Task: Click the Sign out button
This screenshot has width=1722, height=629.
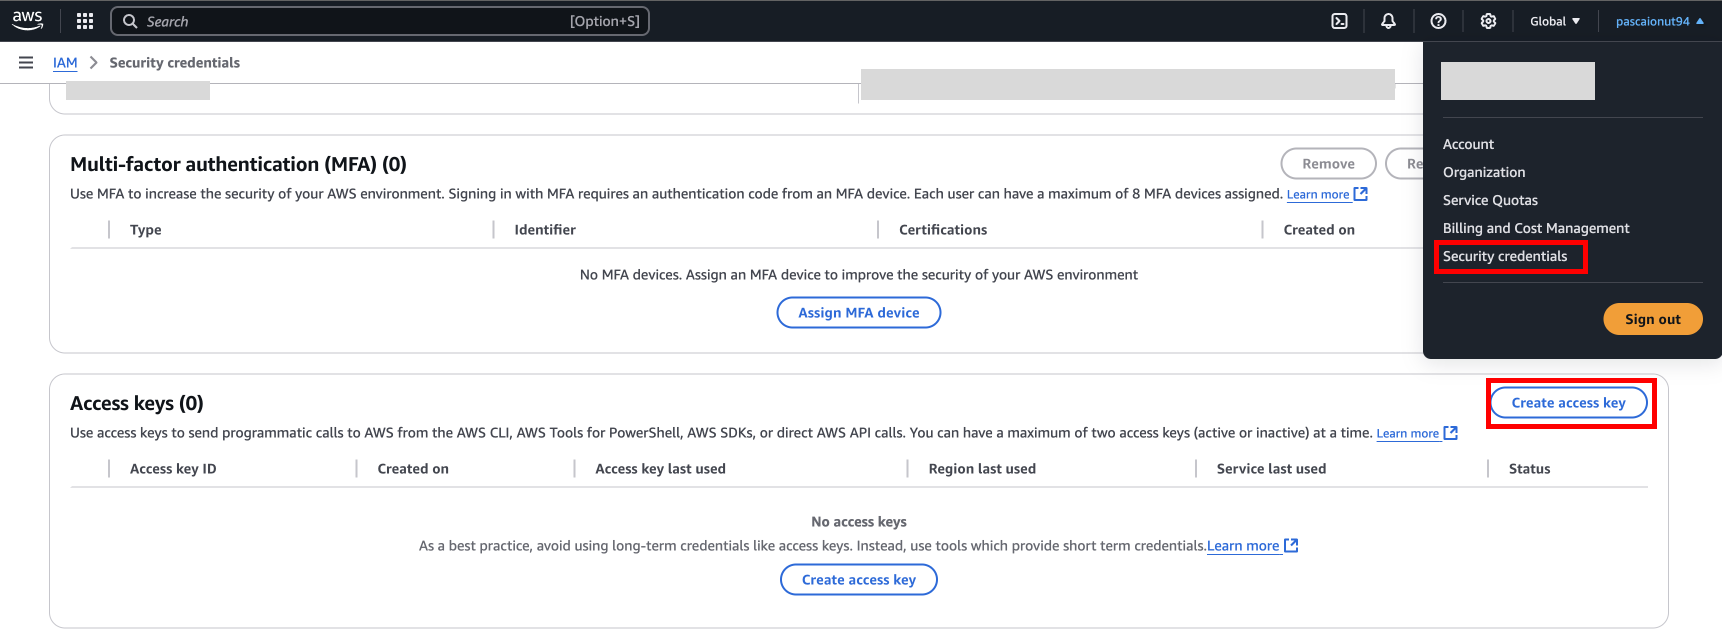Action: [x=1652, y=319]
